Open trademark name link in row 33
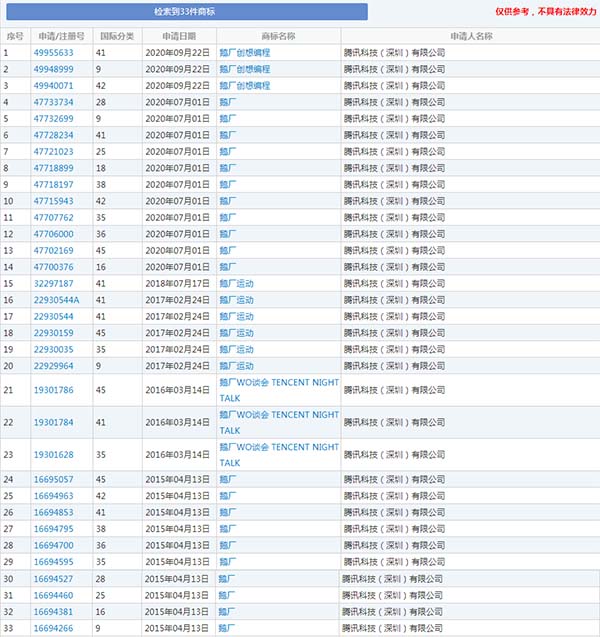The height and width of the screenshot is (637, 600). pos(227,628)
